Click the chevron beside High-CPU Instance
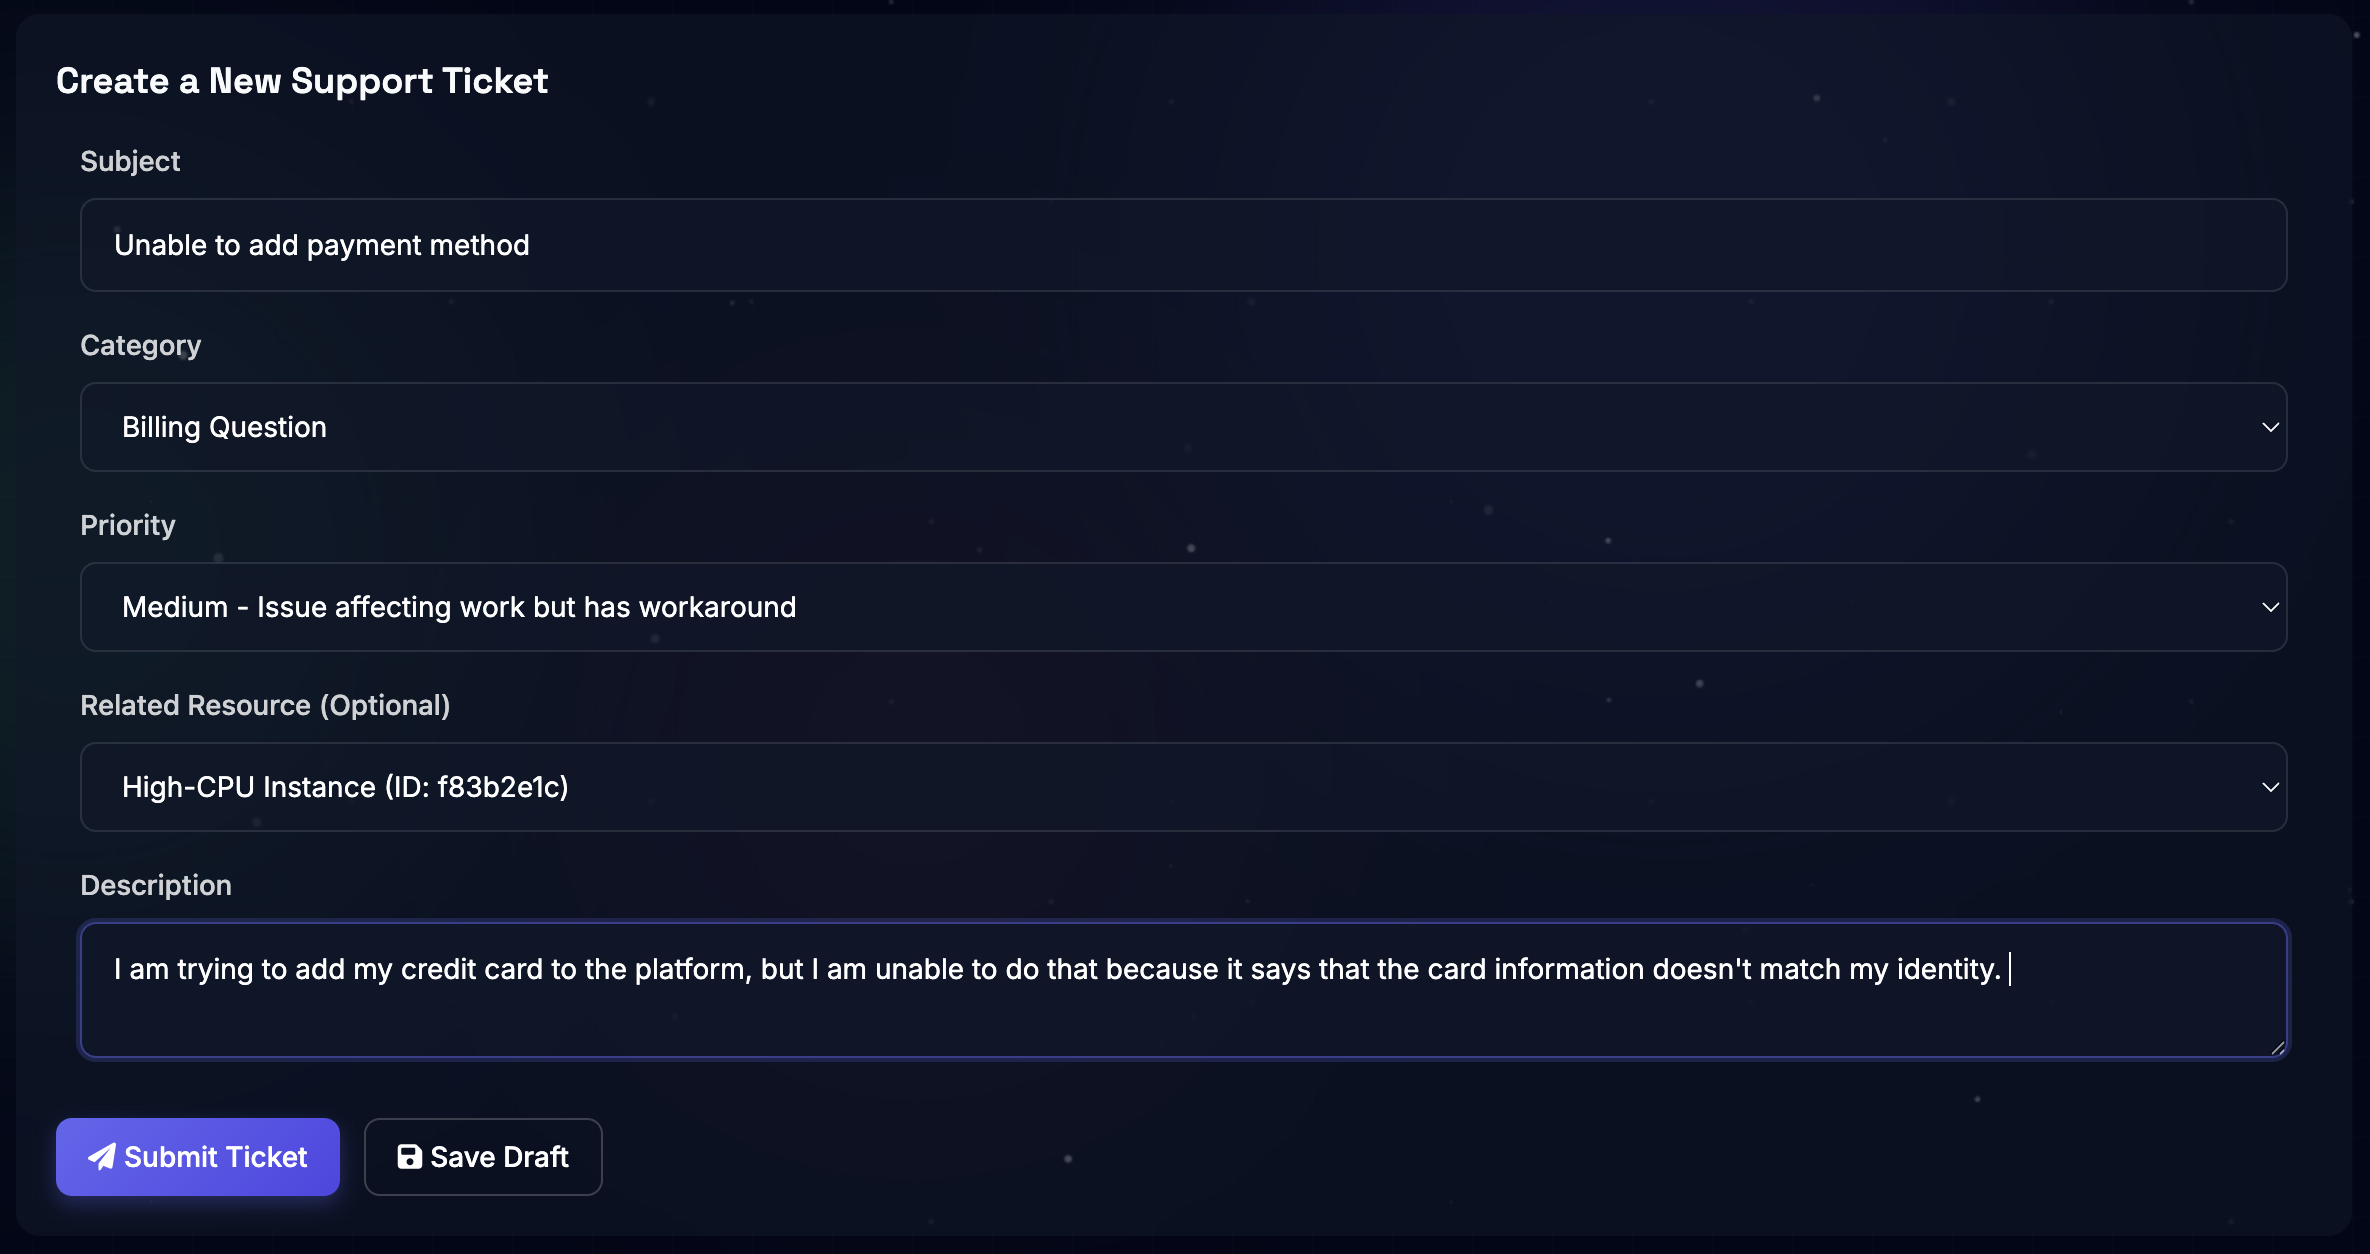The image size is (2370, 1254). 2270,787
